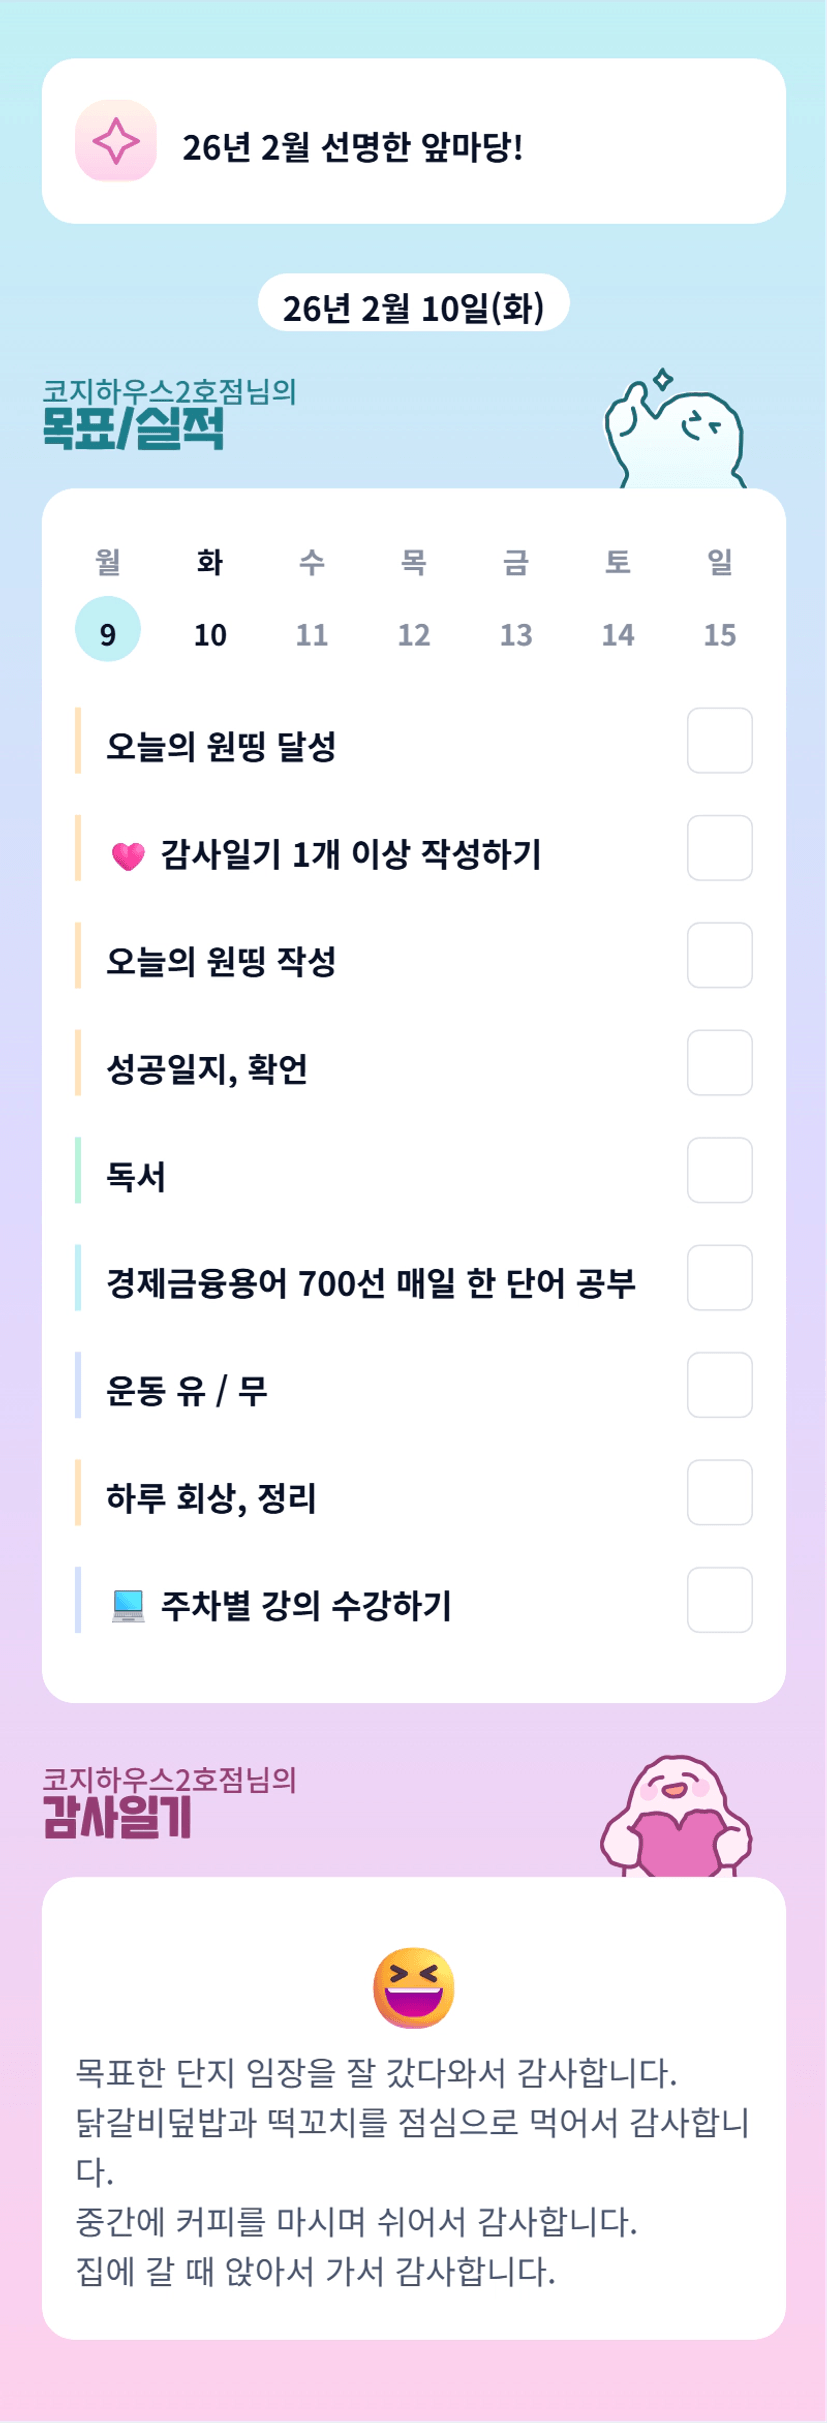Viewport: 827px width, 2423px height.
Task: Click the pink heart emoji icon
Action: pyautogui.click(x=128, y=856)
